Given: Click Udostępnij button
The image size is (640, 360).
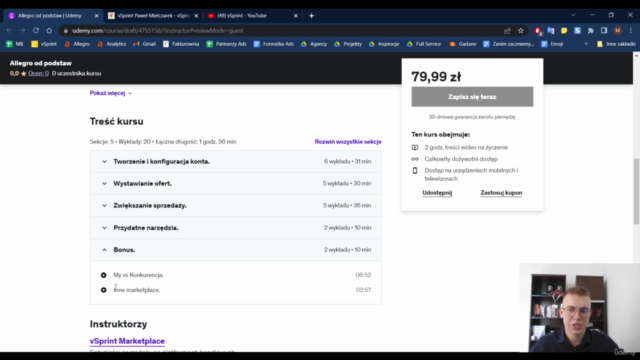Looking at the screenshot, I should pos(437,193).
